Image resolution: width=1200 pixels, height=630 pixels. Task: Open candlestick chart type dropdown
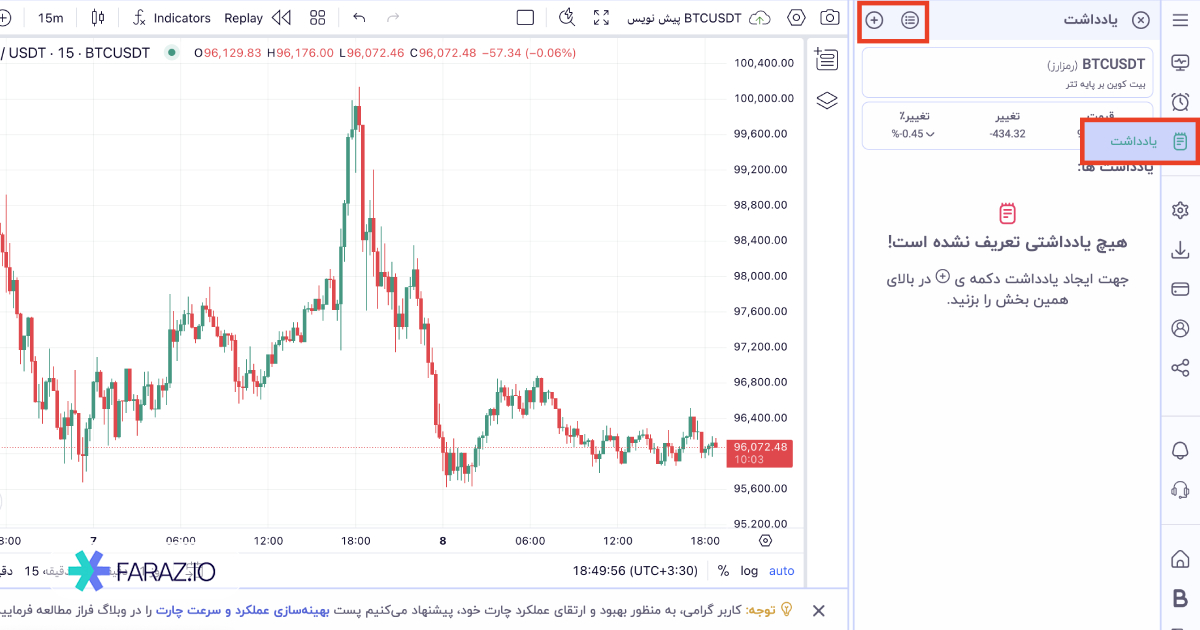pyautogui.click(x=97, y=17)
